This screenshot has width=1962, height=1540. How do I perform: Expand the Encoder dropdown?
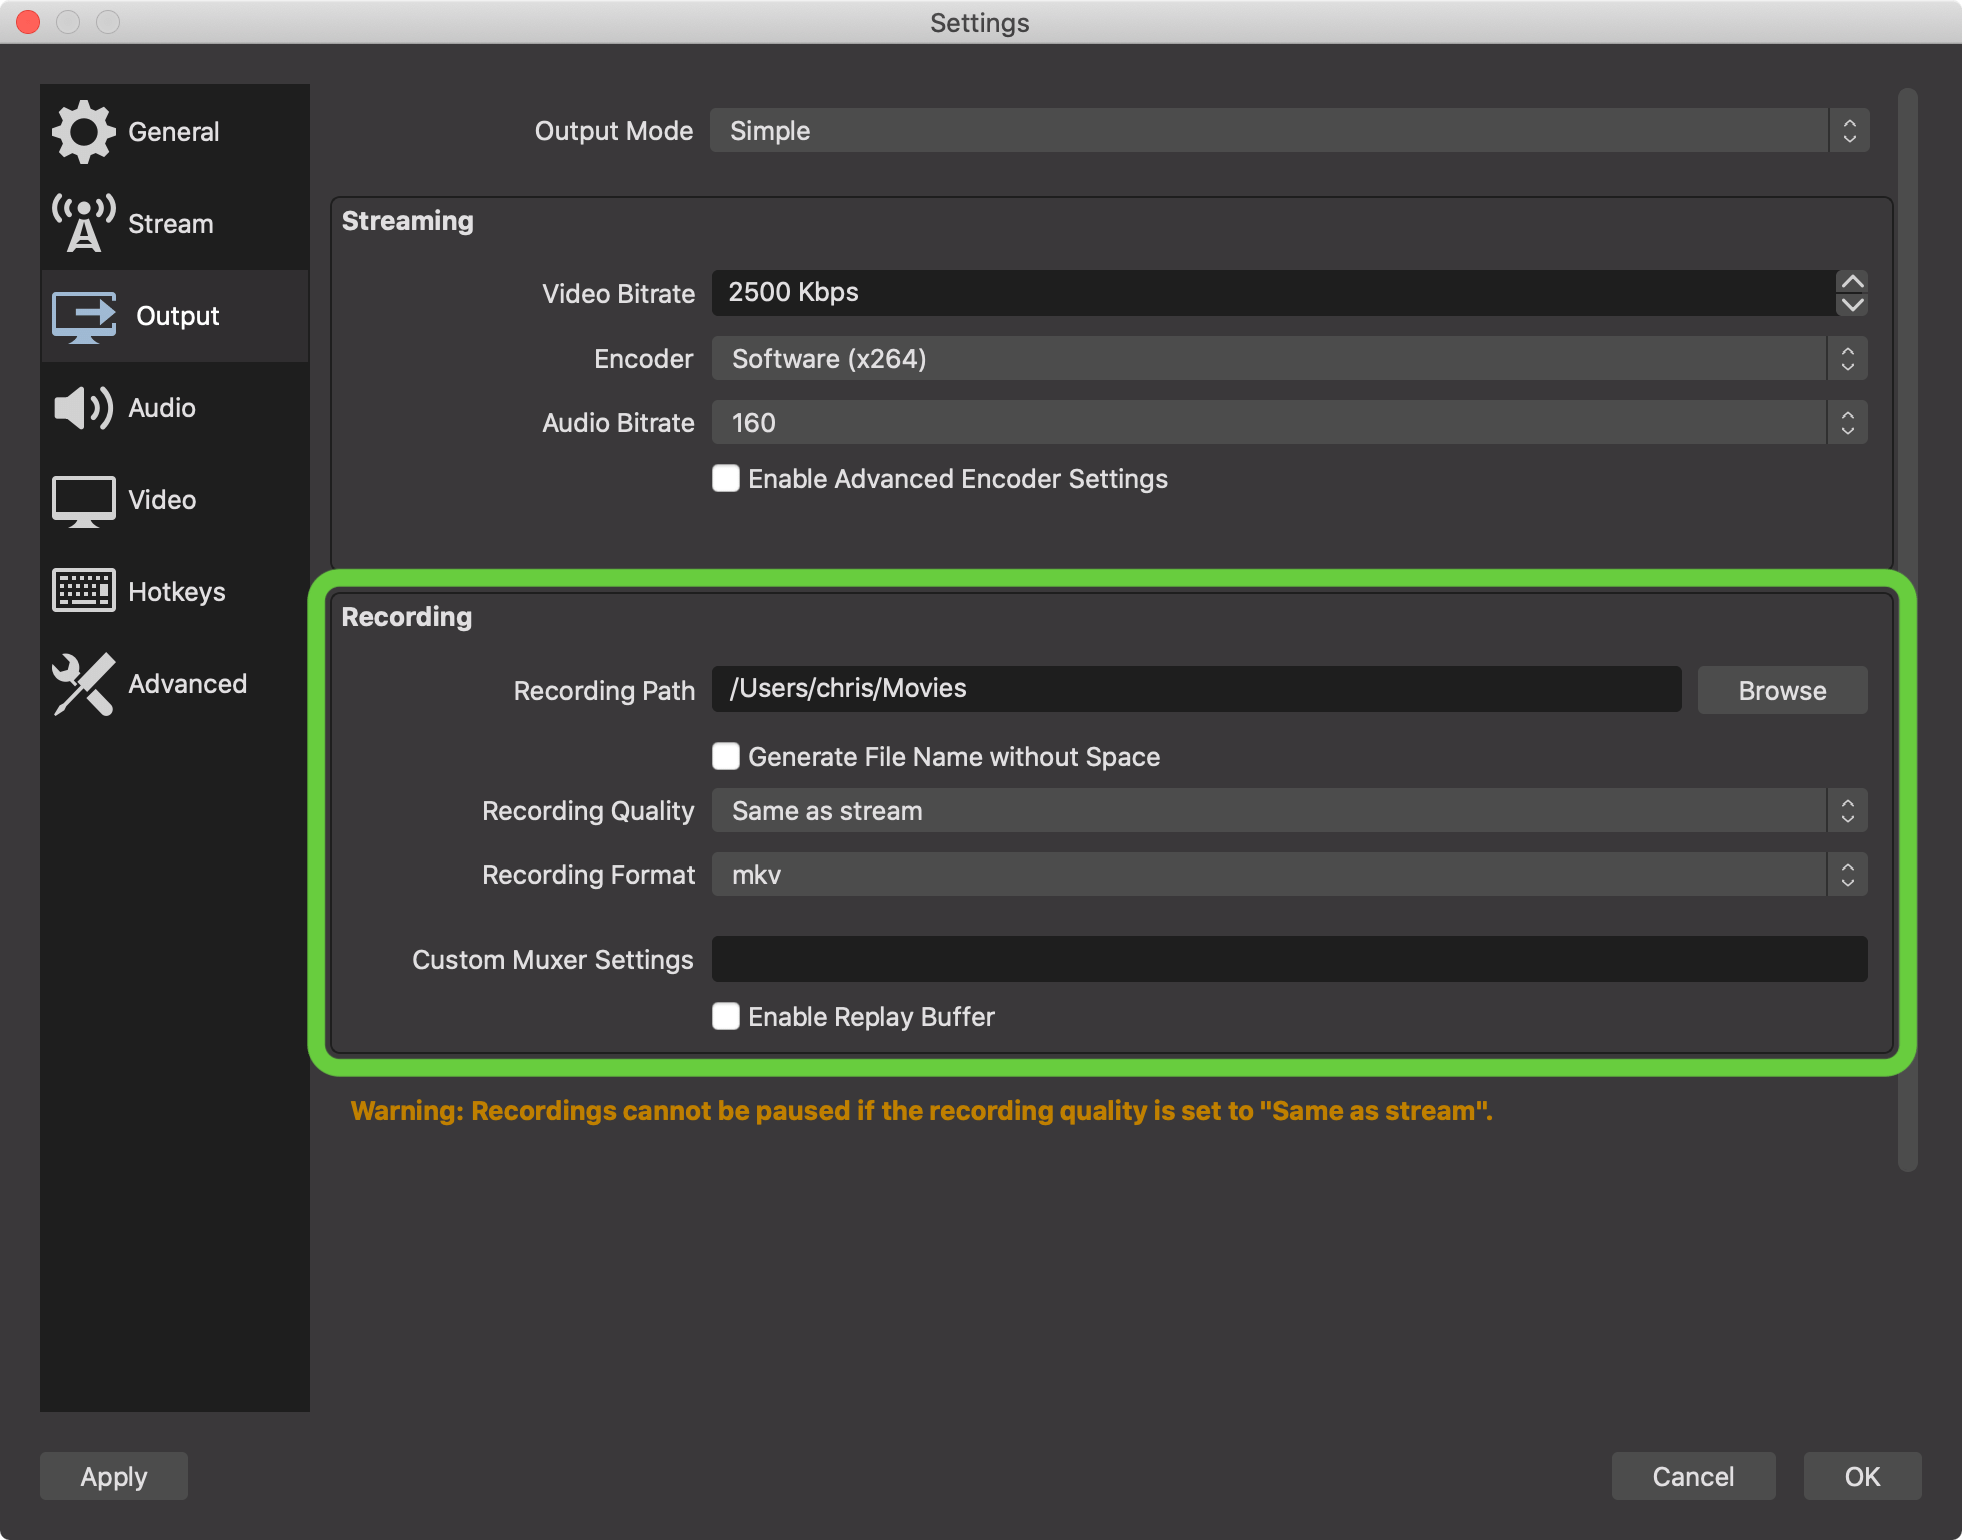click(1288, 358)
